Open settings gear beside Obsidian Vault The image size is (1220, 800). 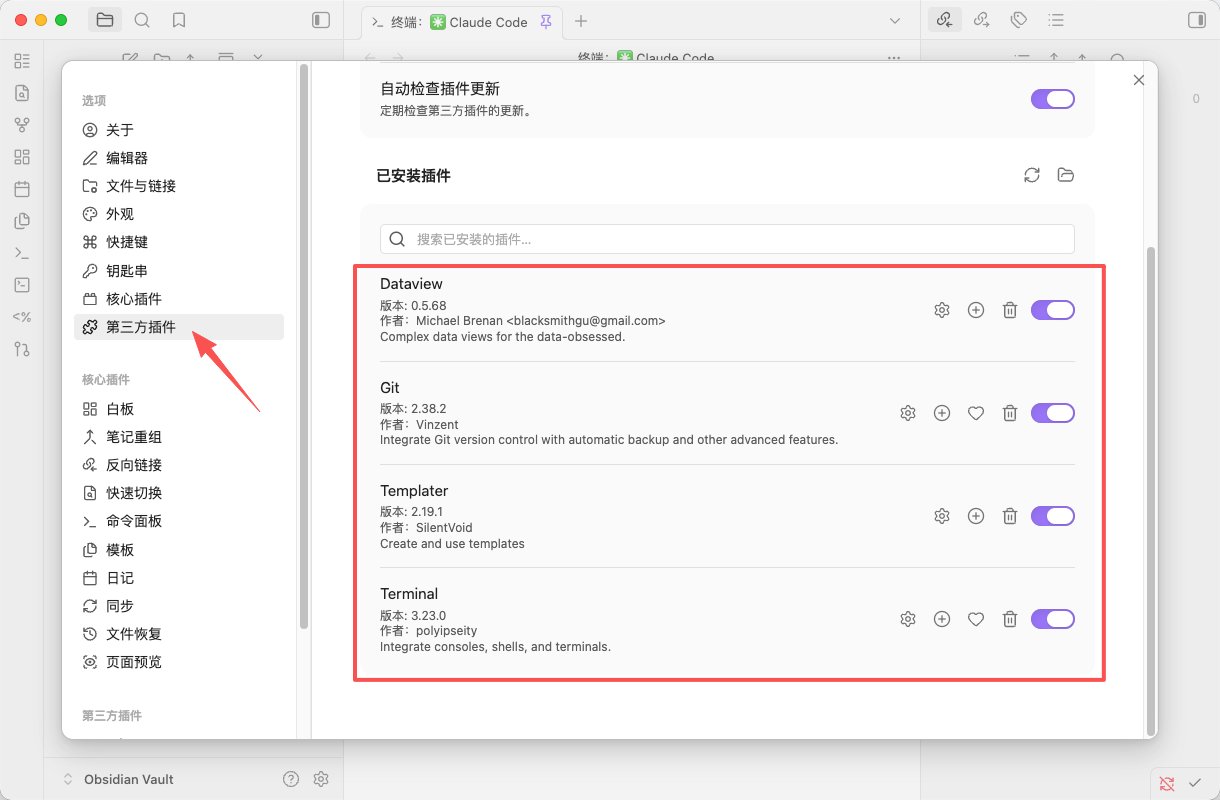(321, 779)
